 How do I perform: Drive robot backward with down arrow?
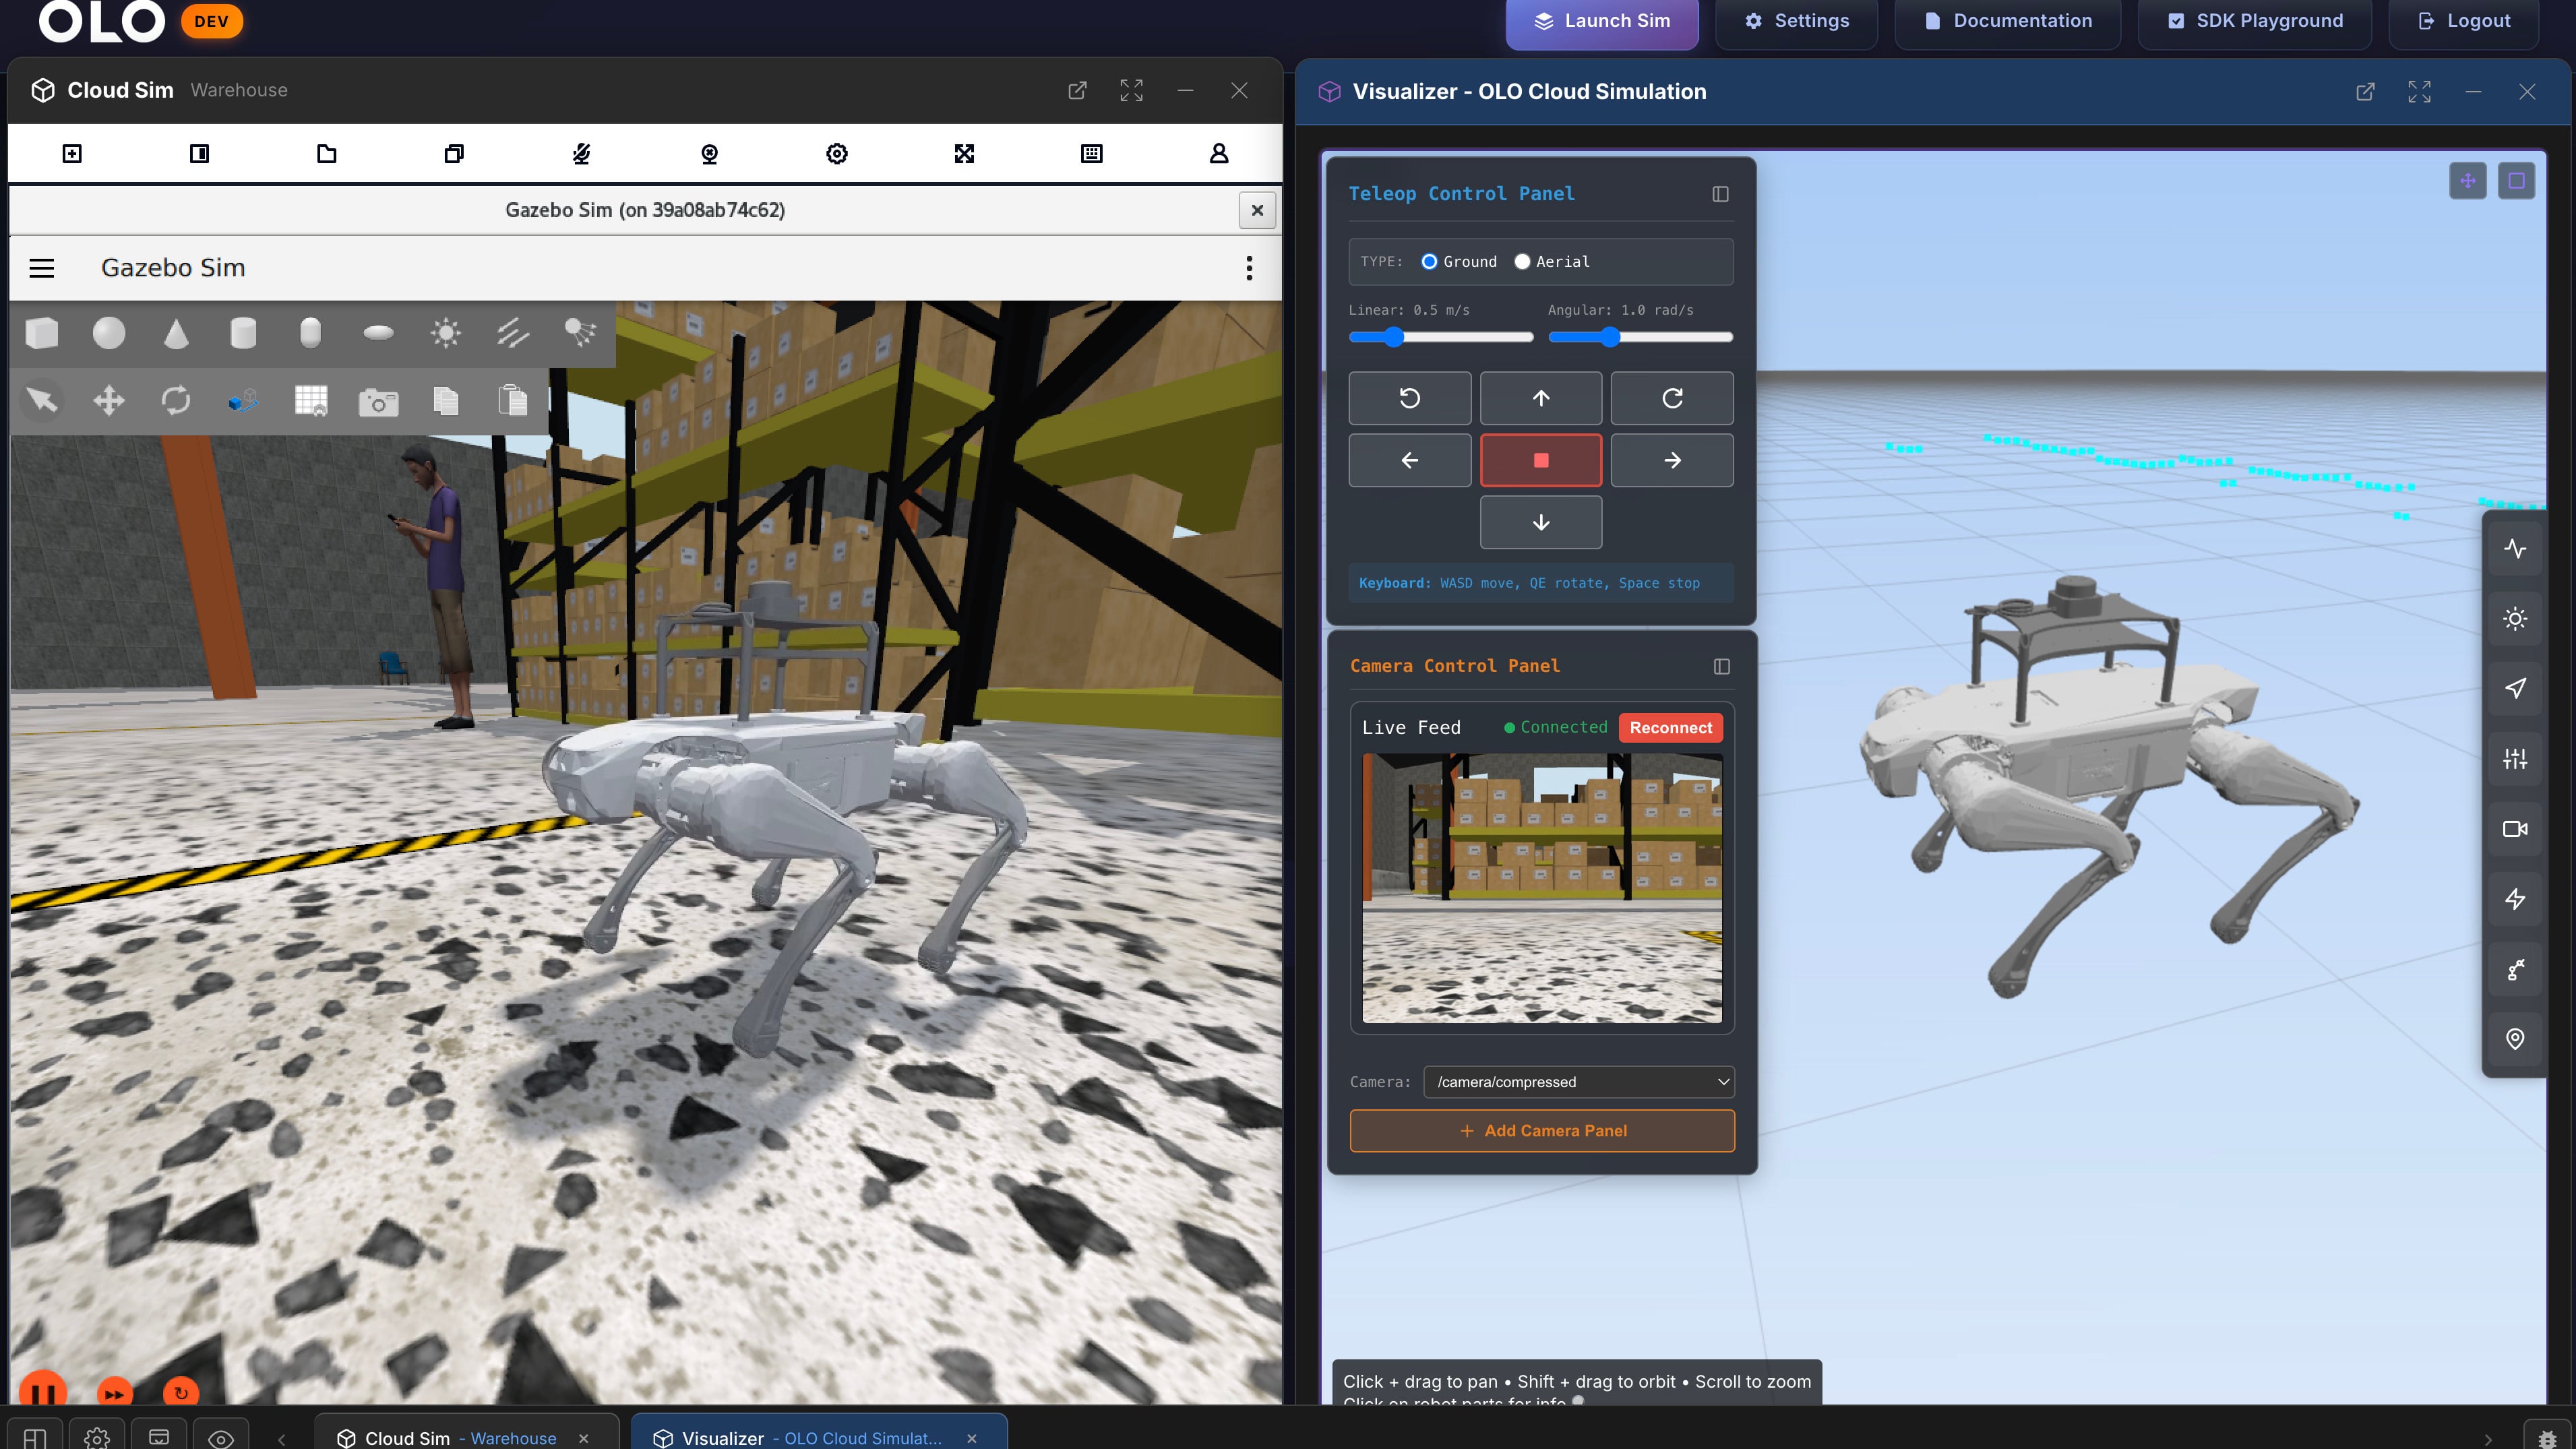click(1541, 522)
